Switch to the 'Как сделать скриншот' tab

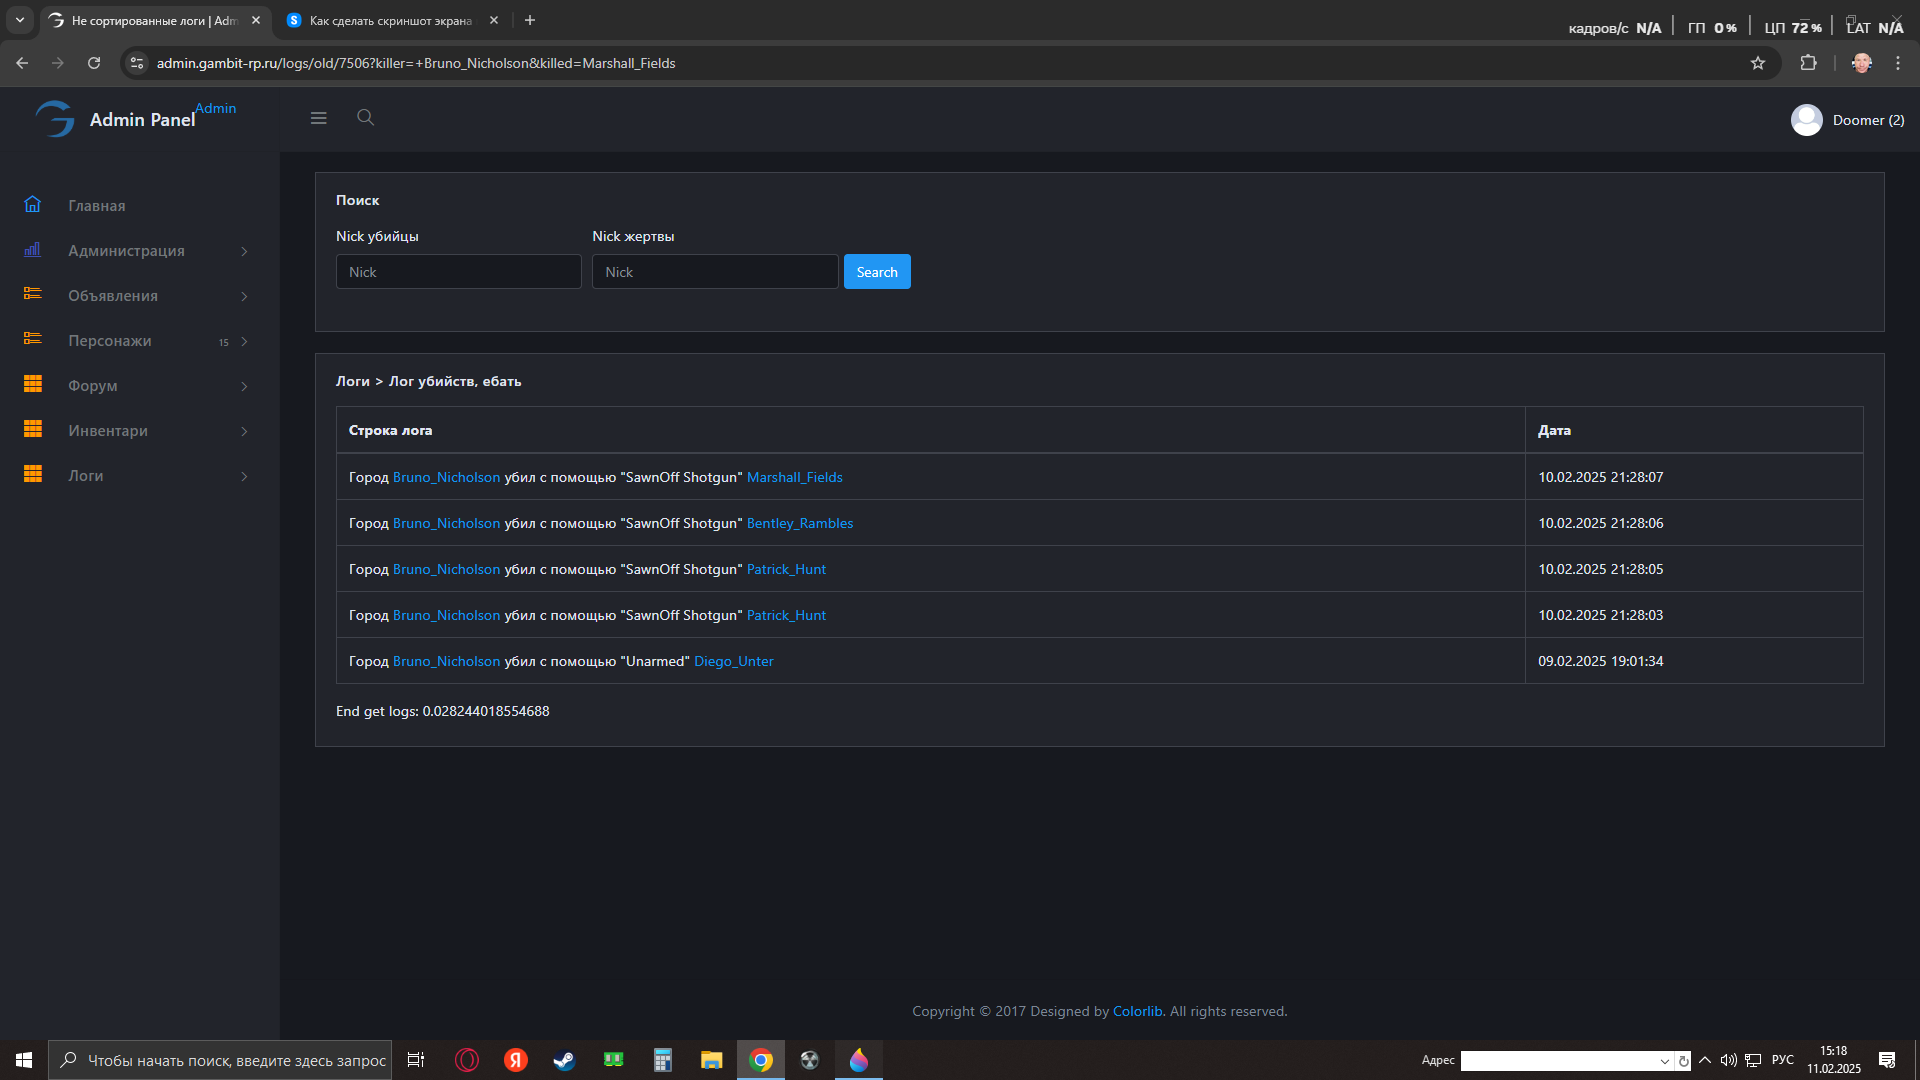[390, 20]
